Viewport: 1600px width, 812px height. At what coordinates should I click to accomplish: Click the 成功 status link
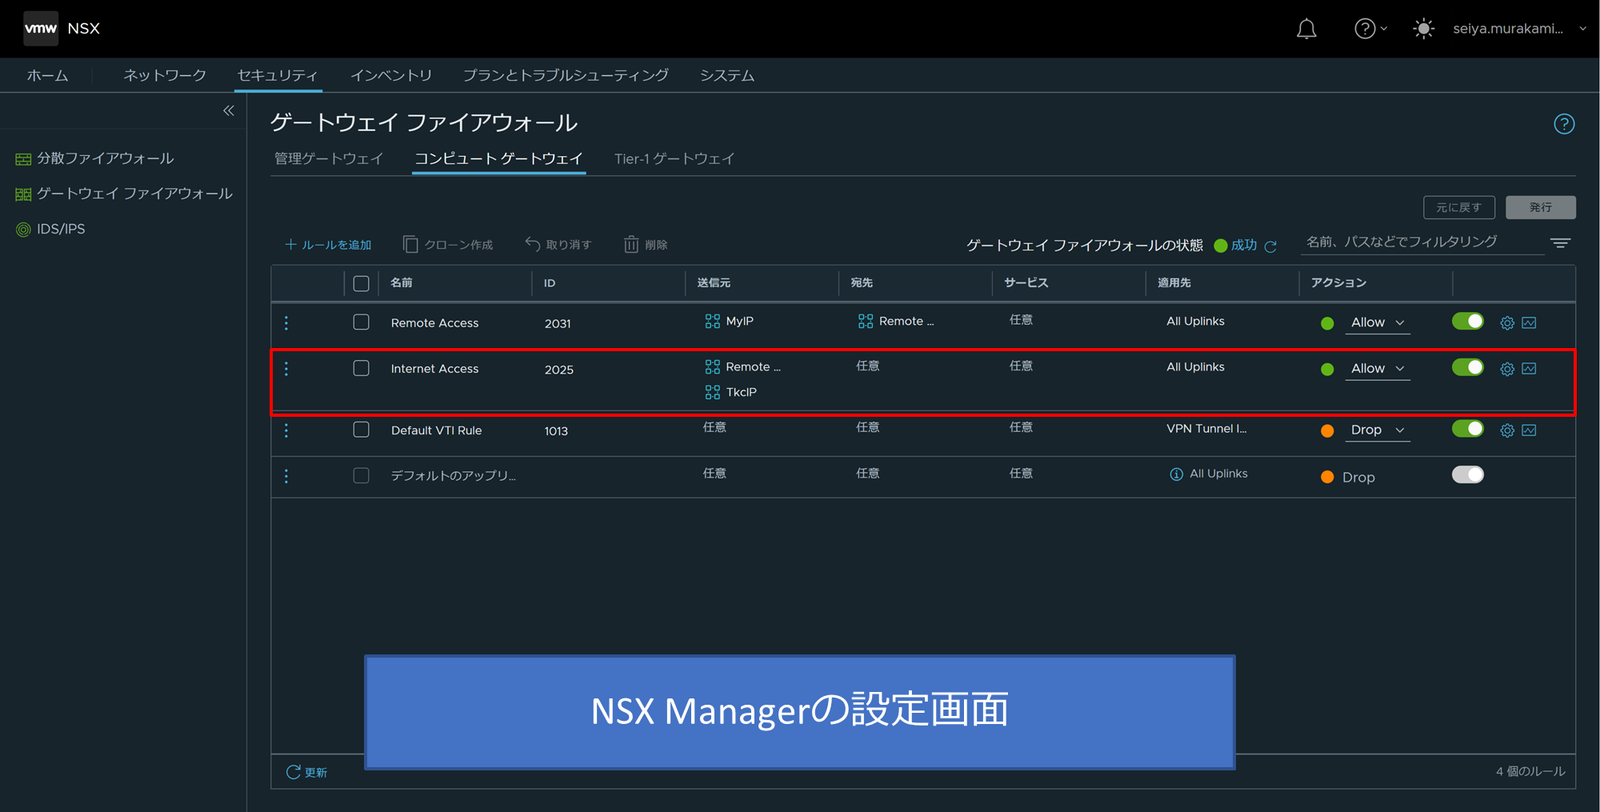[1244, 245]
